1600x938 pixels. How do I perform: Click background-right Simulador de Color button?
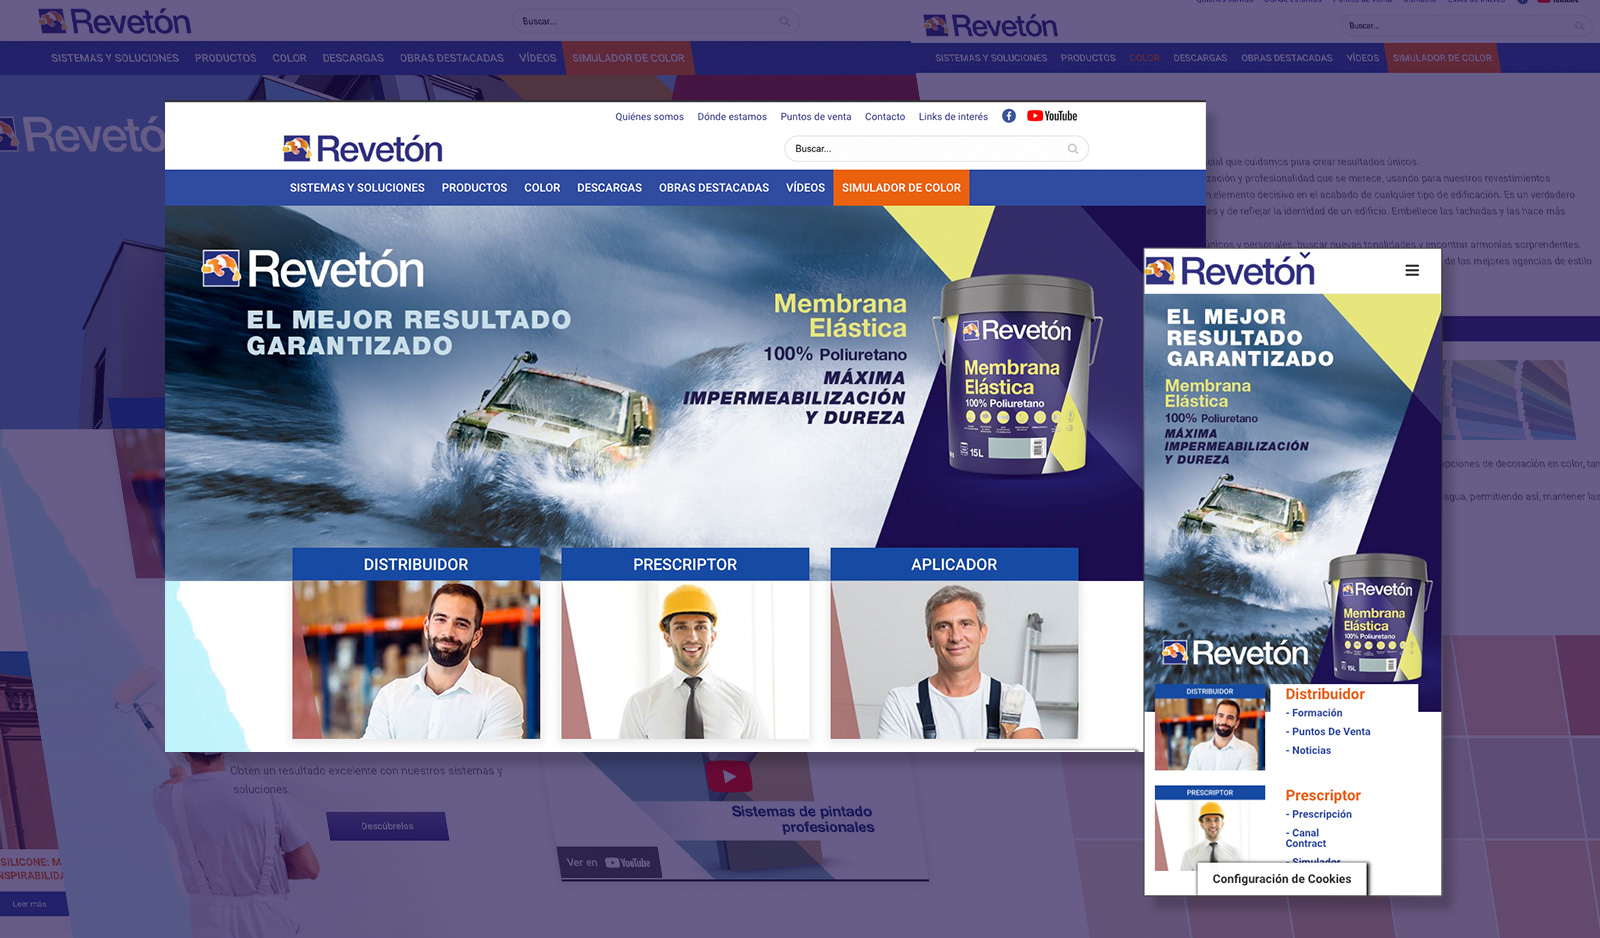click(1442, 58)
